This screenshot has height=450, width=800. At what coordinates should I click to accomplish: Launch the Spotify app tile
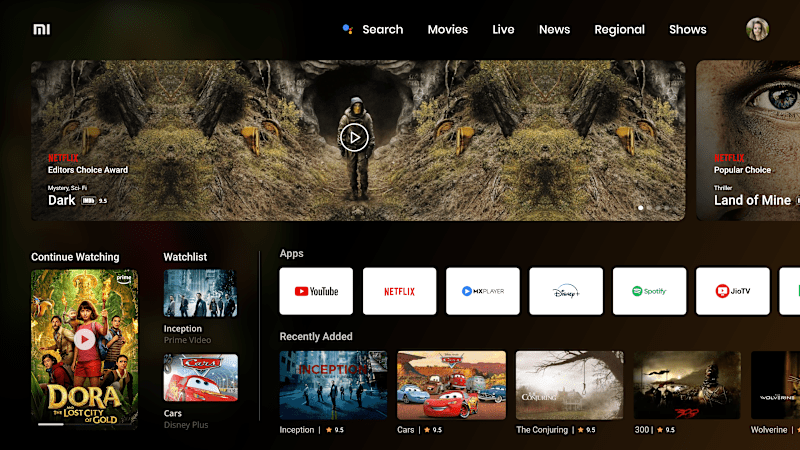[x=649, y=291]
